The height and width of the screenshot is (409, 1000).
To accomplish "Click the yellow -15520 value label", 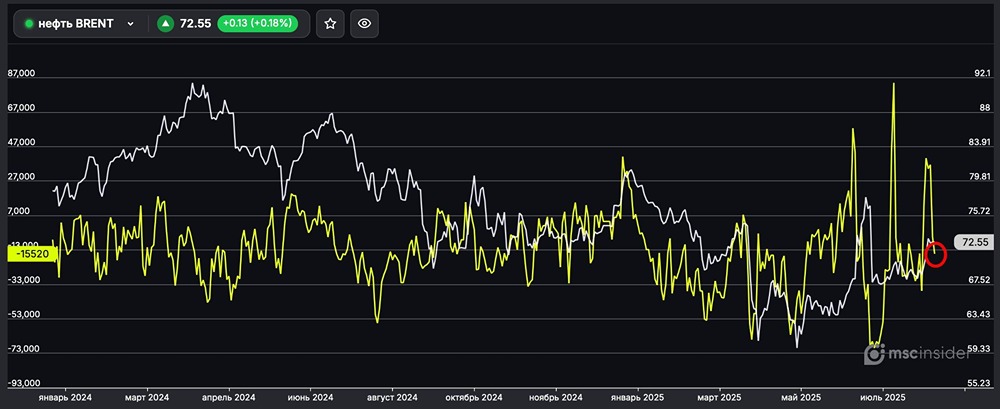I will click(x=33, y=253).
